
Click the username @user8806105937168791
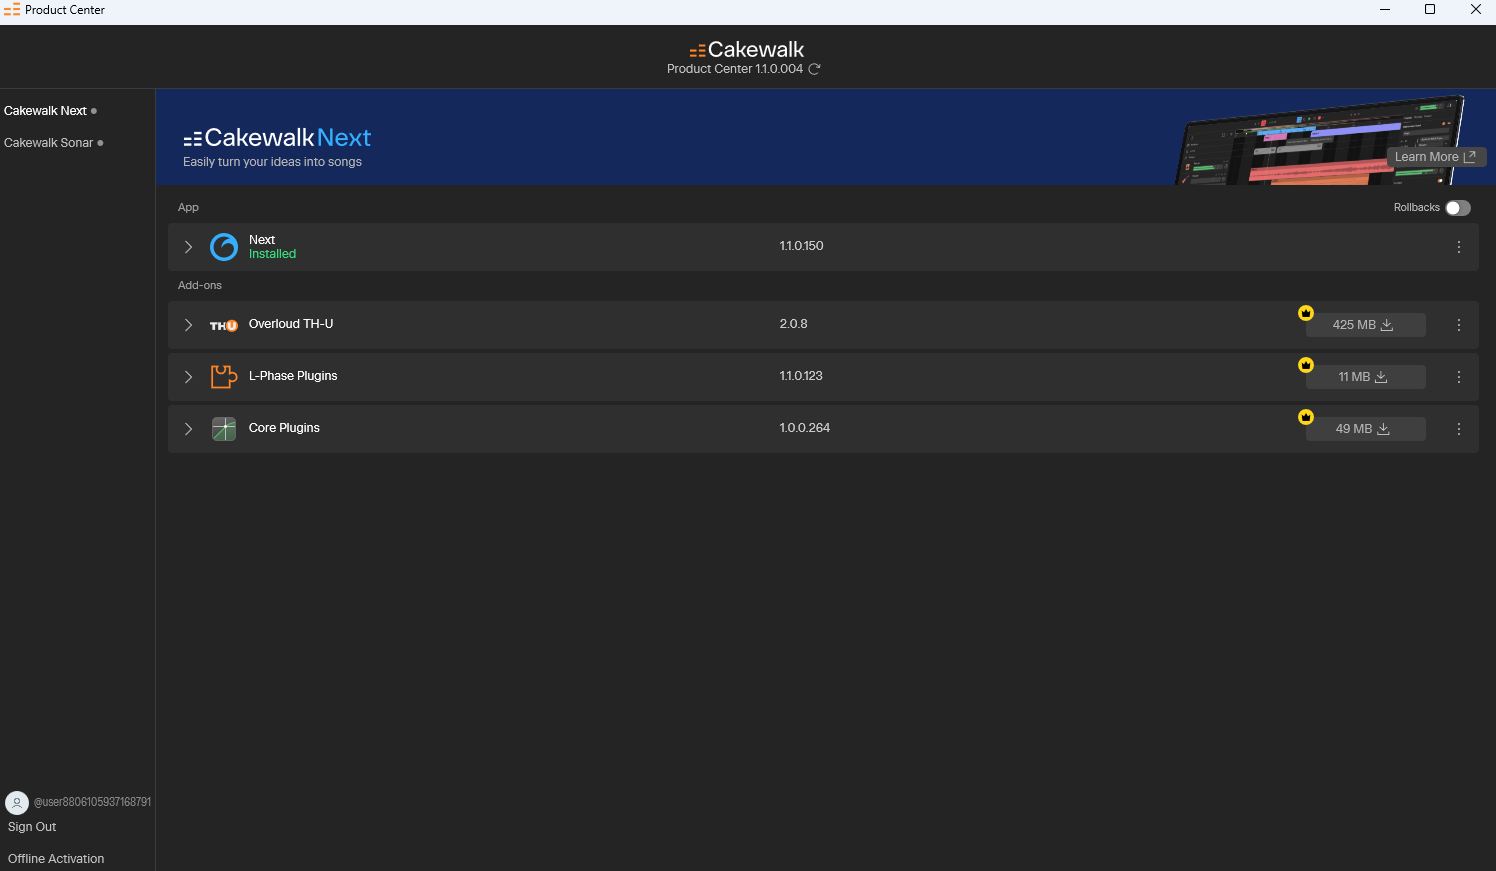tap(93, 802)
